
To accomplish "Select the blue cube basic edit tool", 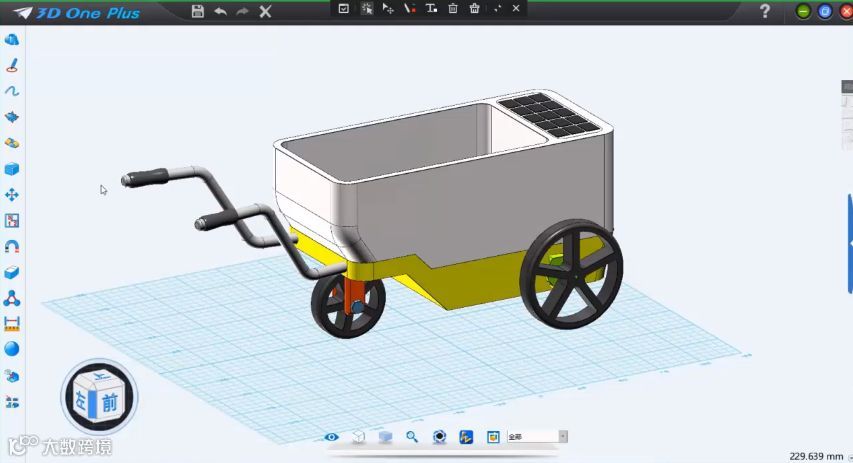I will 11,169.
